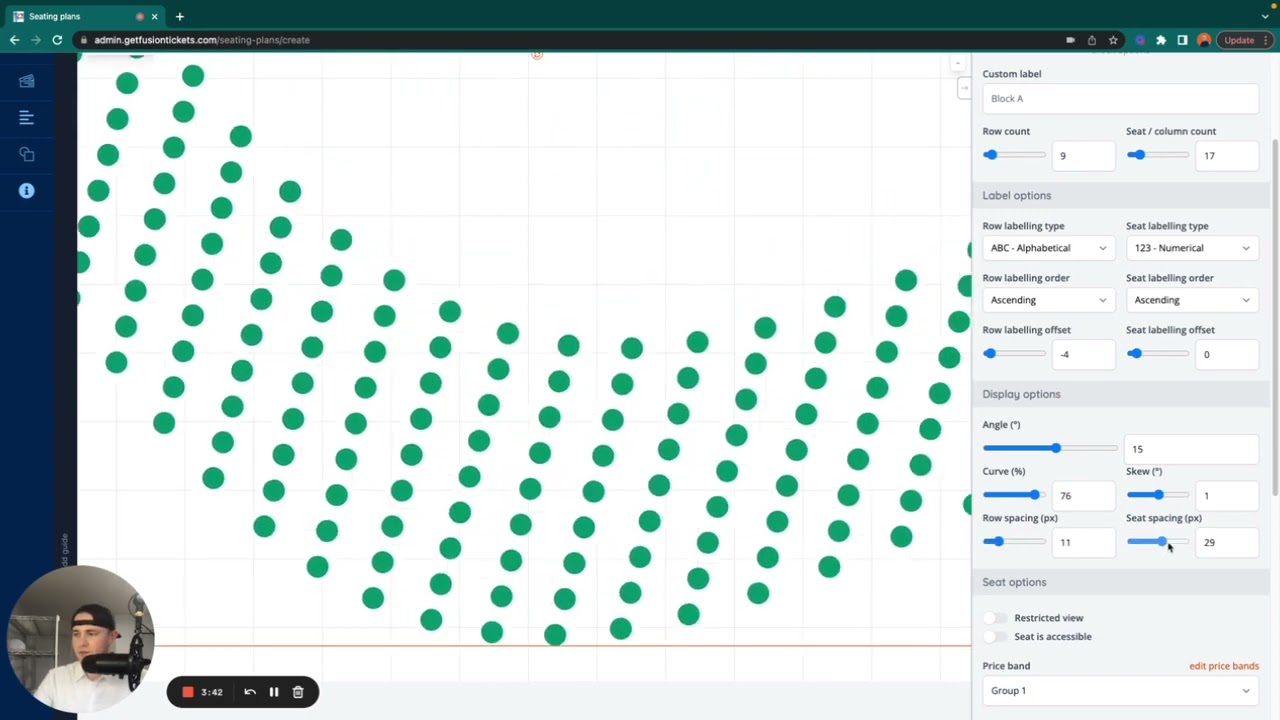The image size is (1280, 720).
Task: Adjust the Seat / column count slider
Action: (1158, 155)
